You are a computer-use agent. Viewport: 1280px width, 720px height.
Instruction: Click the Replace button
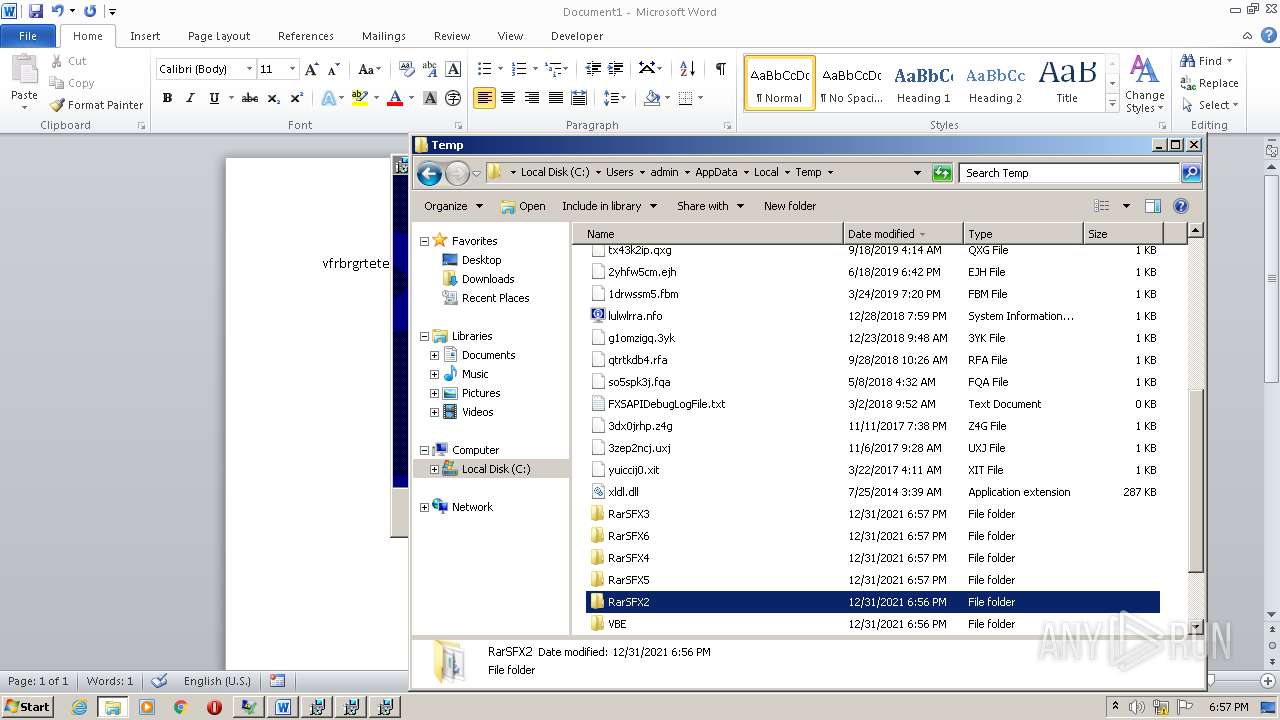[x=1210, y=83]
